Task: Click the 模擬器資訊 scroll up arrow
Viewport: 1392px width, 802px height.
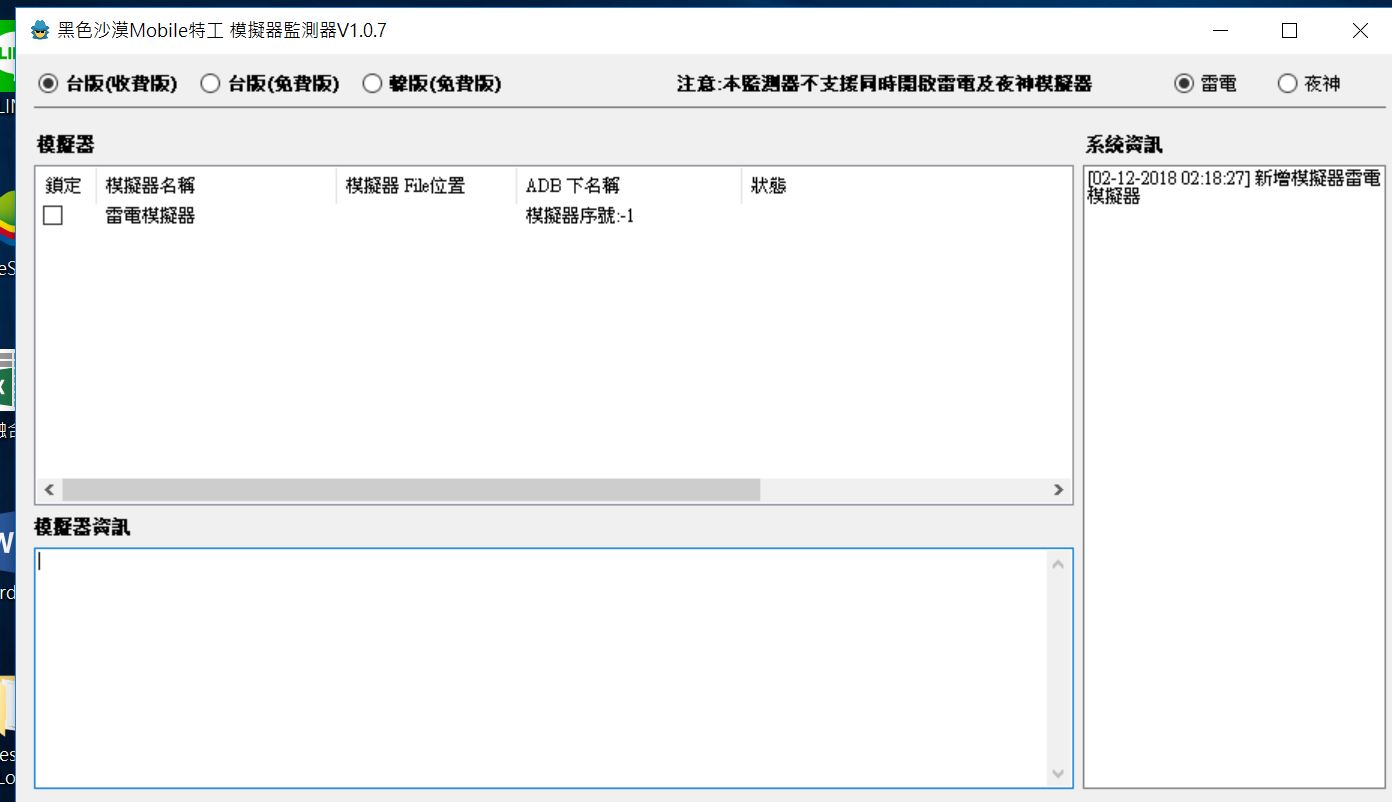Action: point(1059,564)
